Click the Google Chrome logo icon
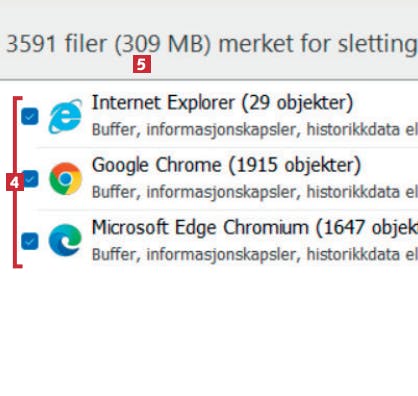The width and height of the screenshot is (418, 396). pos(65,179)
